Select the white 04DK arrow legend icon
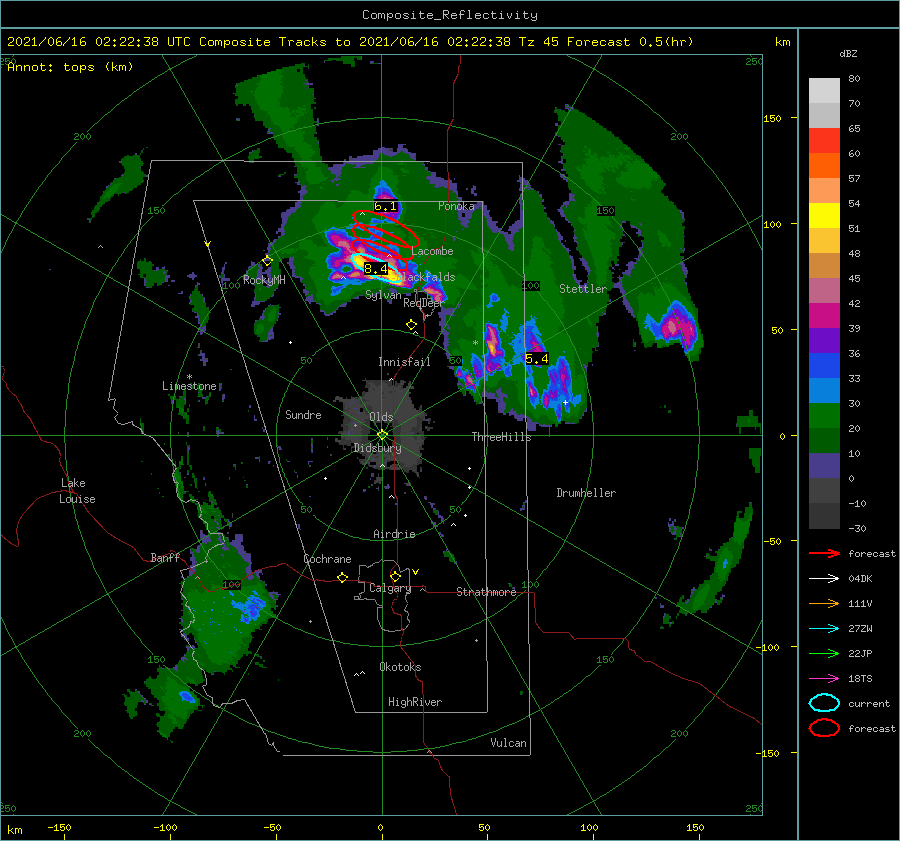This screenshot has height=841, width=900. point(824,578)
